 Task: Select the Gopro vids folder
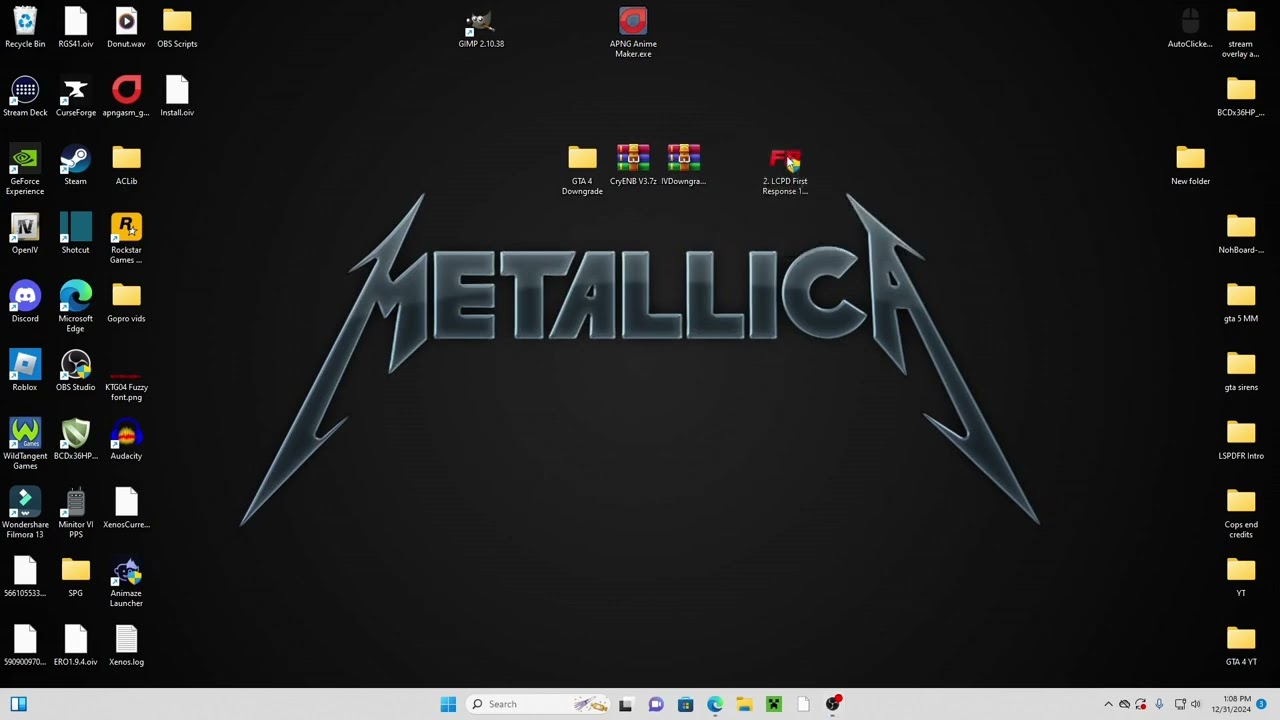[126, 303]
